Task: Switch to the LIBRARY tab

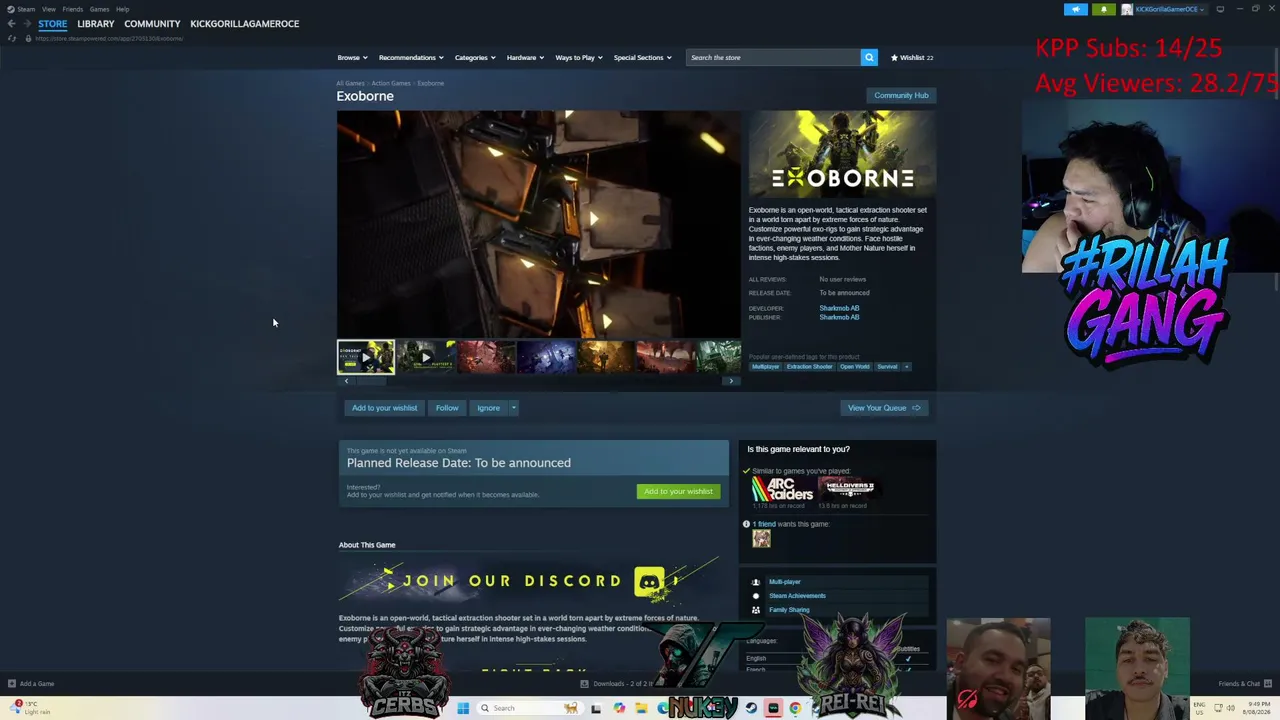Action: click(96, 23)
